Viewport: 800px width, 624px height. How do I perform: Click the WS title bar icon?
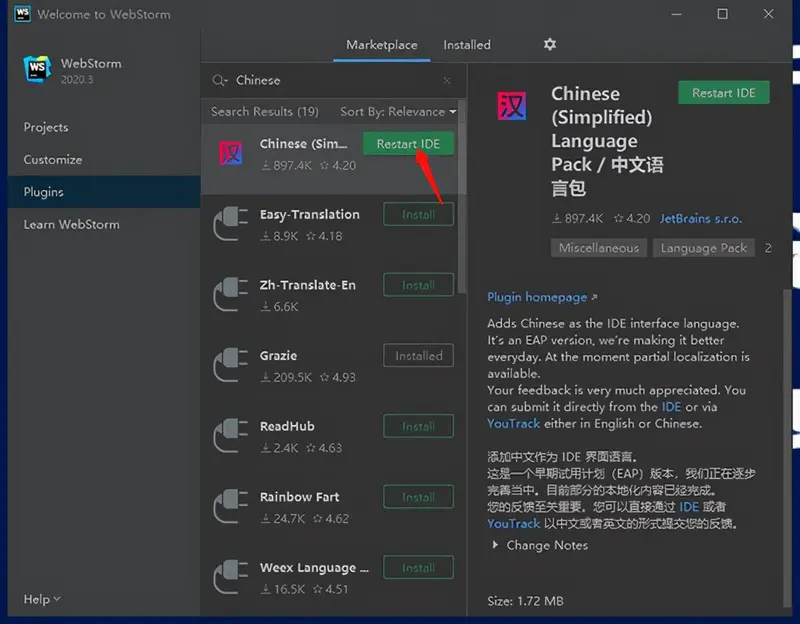22,14
